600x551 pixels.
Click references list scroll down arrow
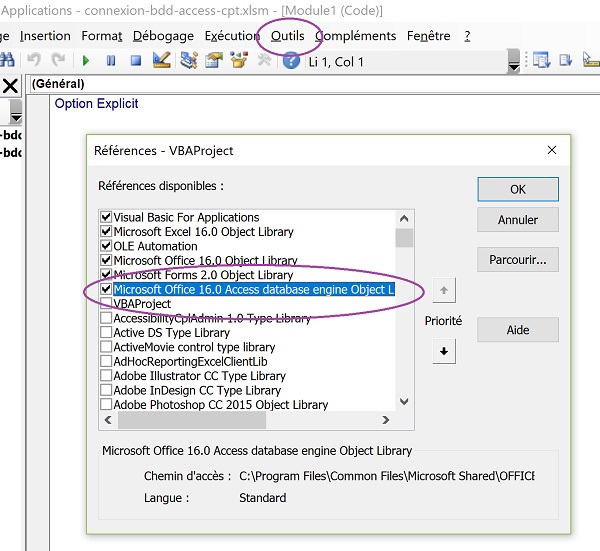(x=404, y=401)
